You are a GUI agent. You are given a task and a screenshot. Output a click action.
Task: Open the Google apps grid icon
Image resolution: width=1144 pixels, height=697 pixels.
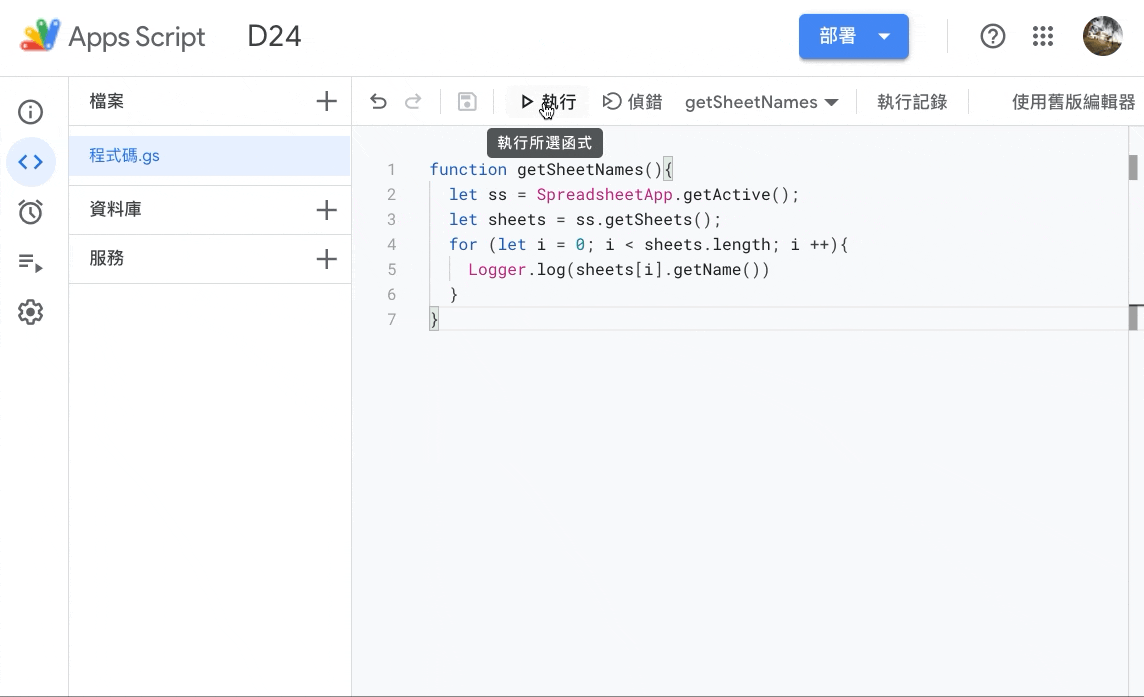pyautogui.click(x=1043, y=37)
